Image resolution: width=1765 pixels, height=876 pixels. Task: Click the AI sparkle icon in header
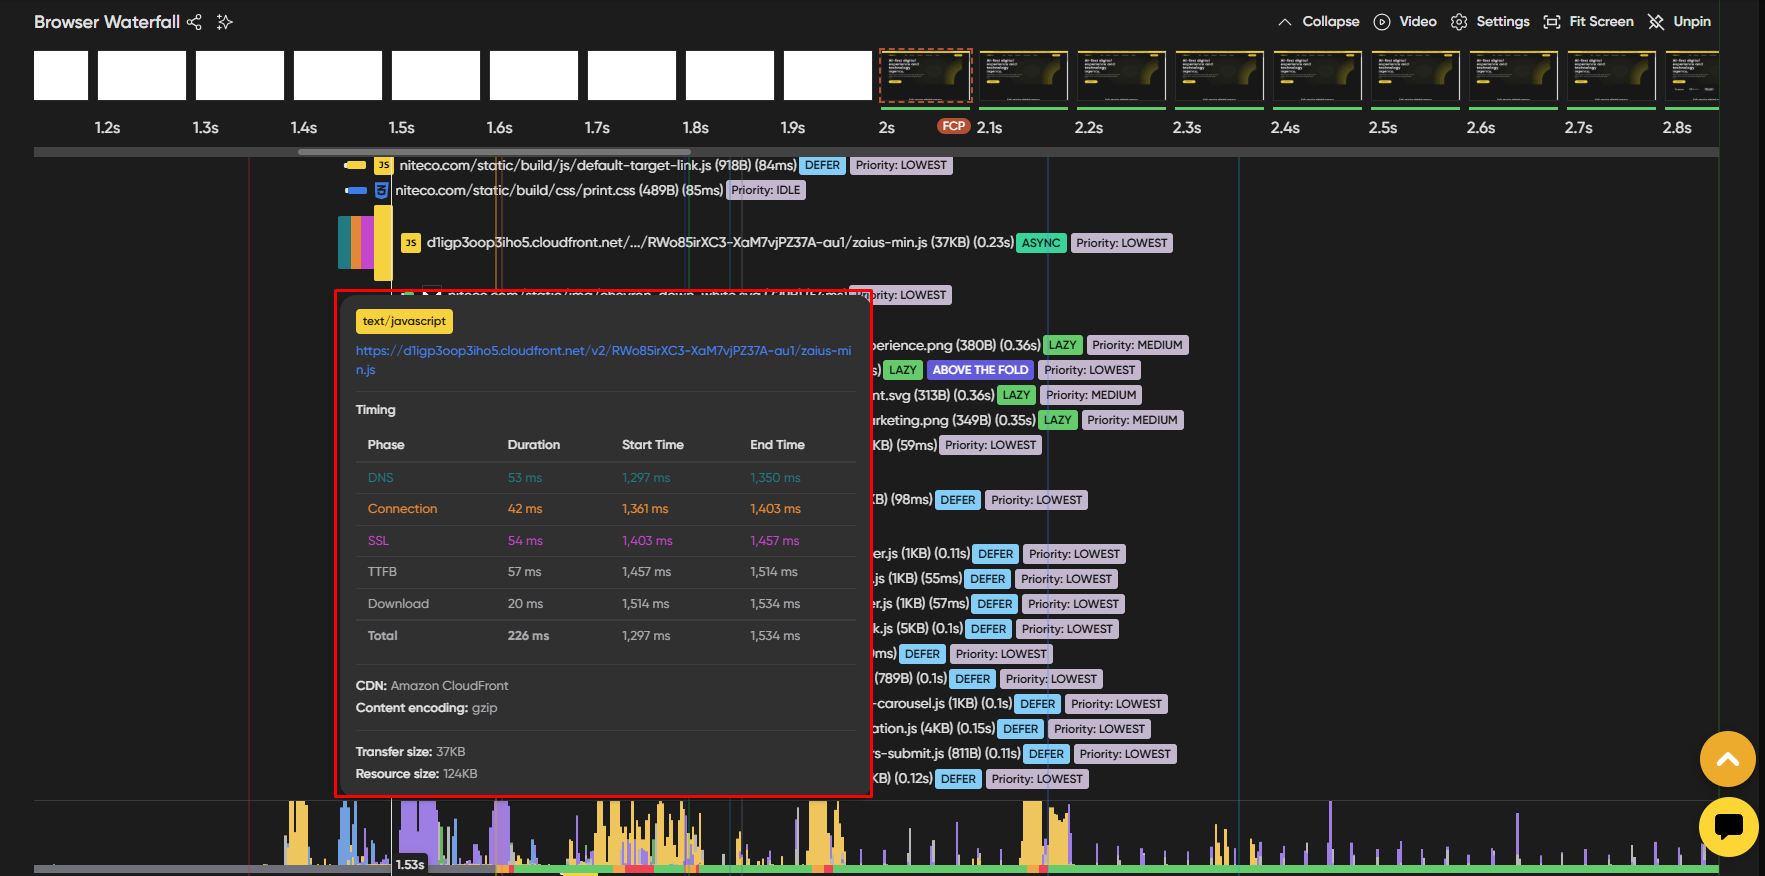pyautogui.click(x=225, y=22)
